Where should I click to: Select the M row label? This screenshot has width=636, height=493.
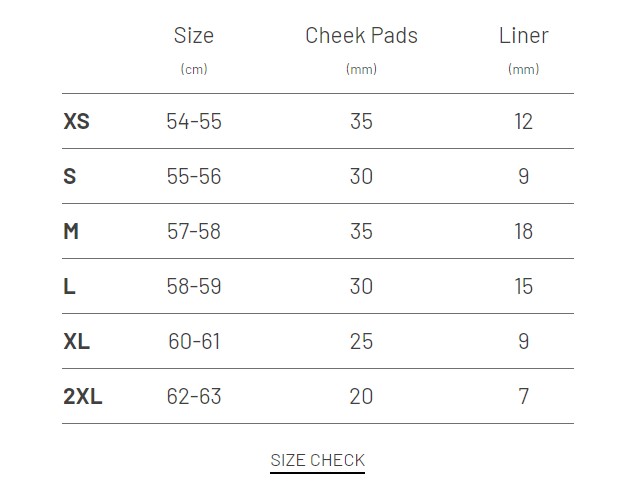point(71,231)
